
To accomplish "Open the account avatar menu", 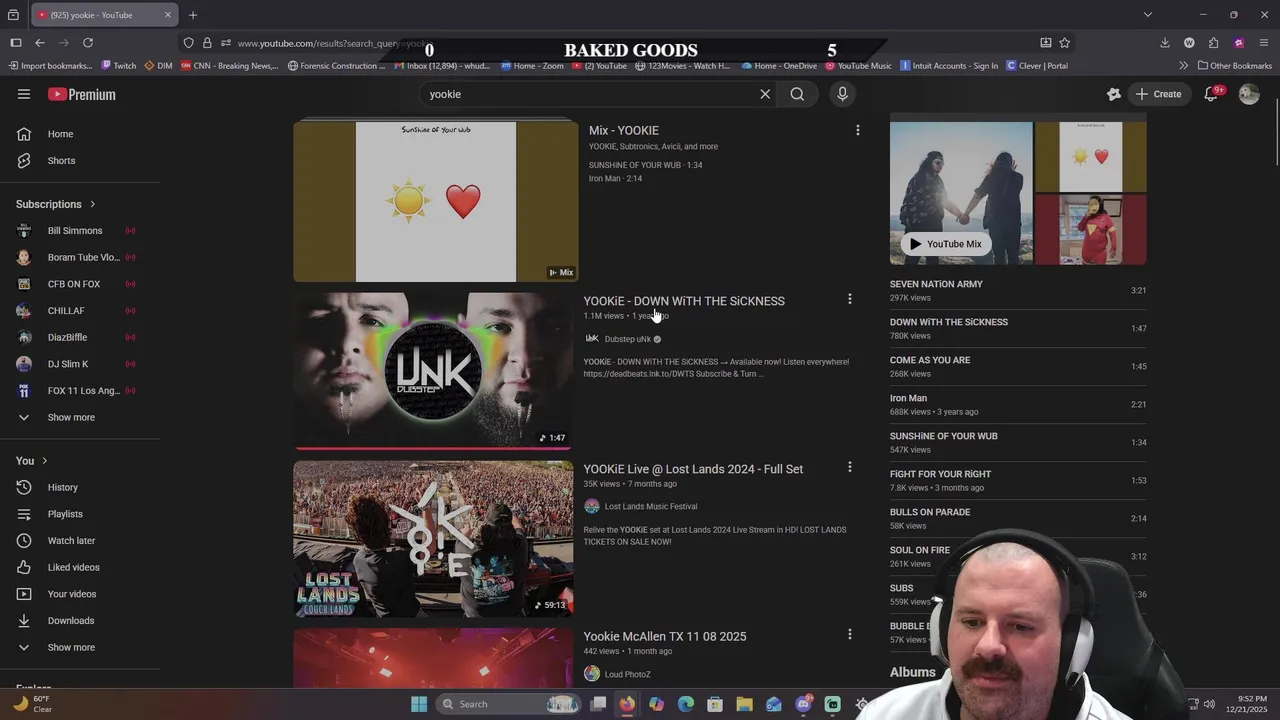I will pos(1249,94).
